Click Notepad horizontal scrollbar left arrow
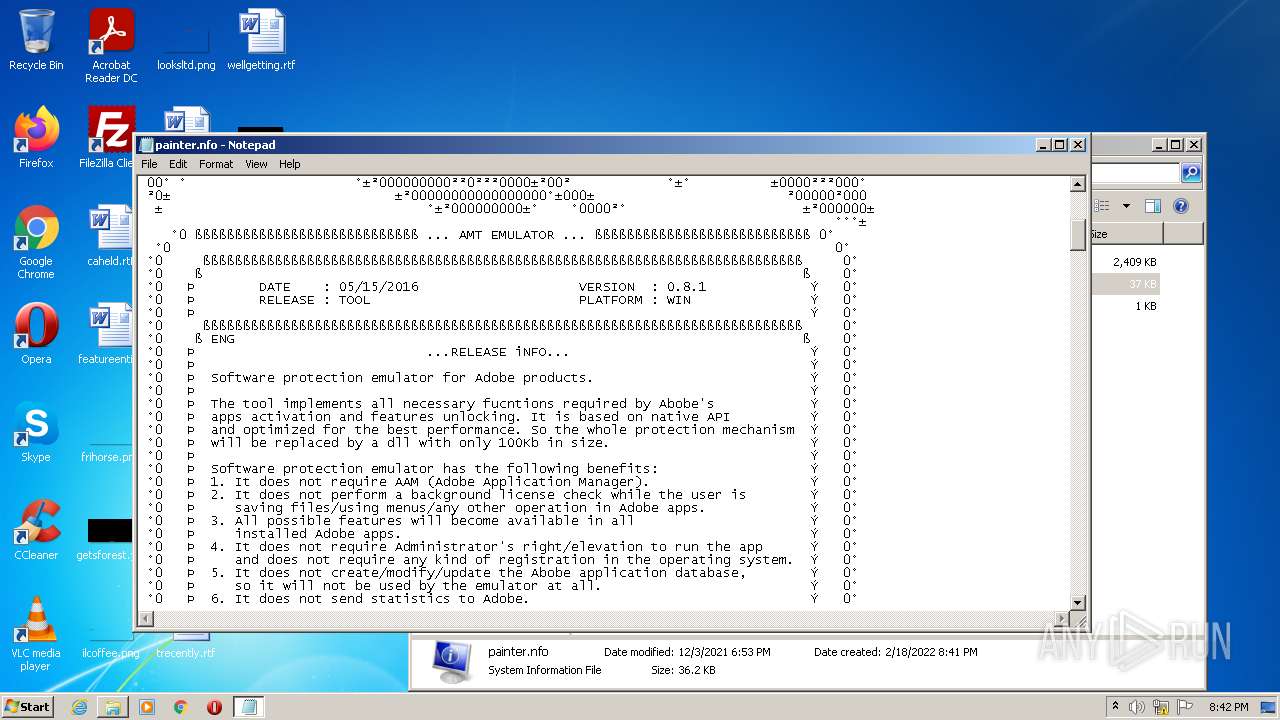This screenshot has width=1280, height=720. (x=146, y=619)
